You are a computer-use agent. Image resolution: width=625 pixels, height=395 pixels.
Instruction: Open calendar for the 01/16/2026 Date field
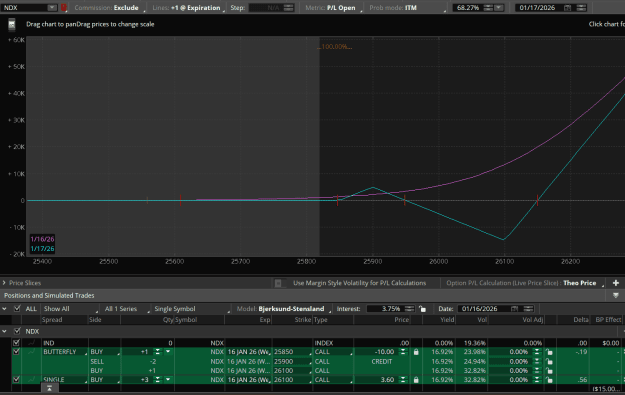(x=514, y=309)
